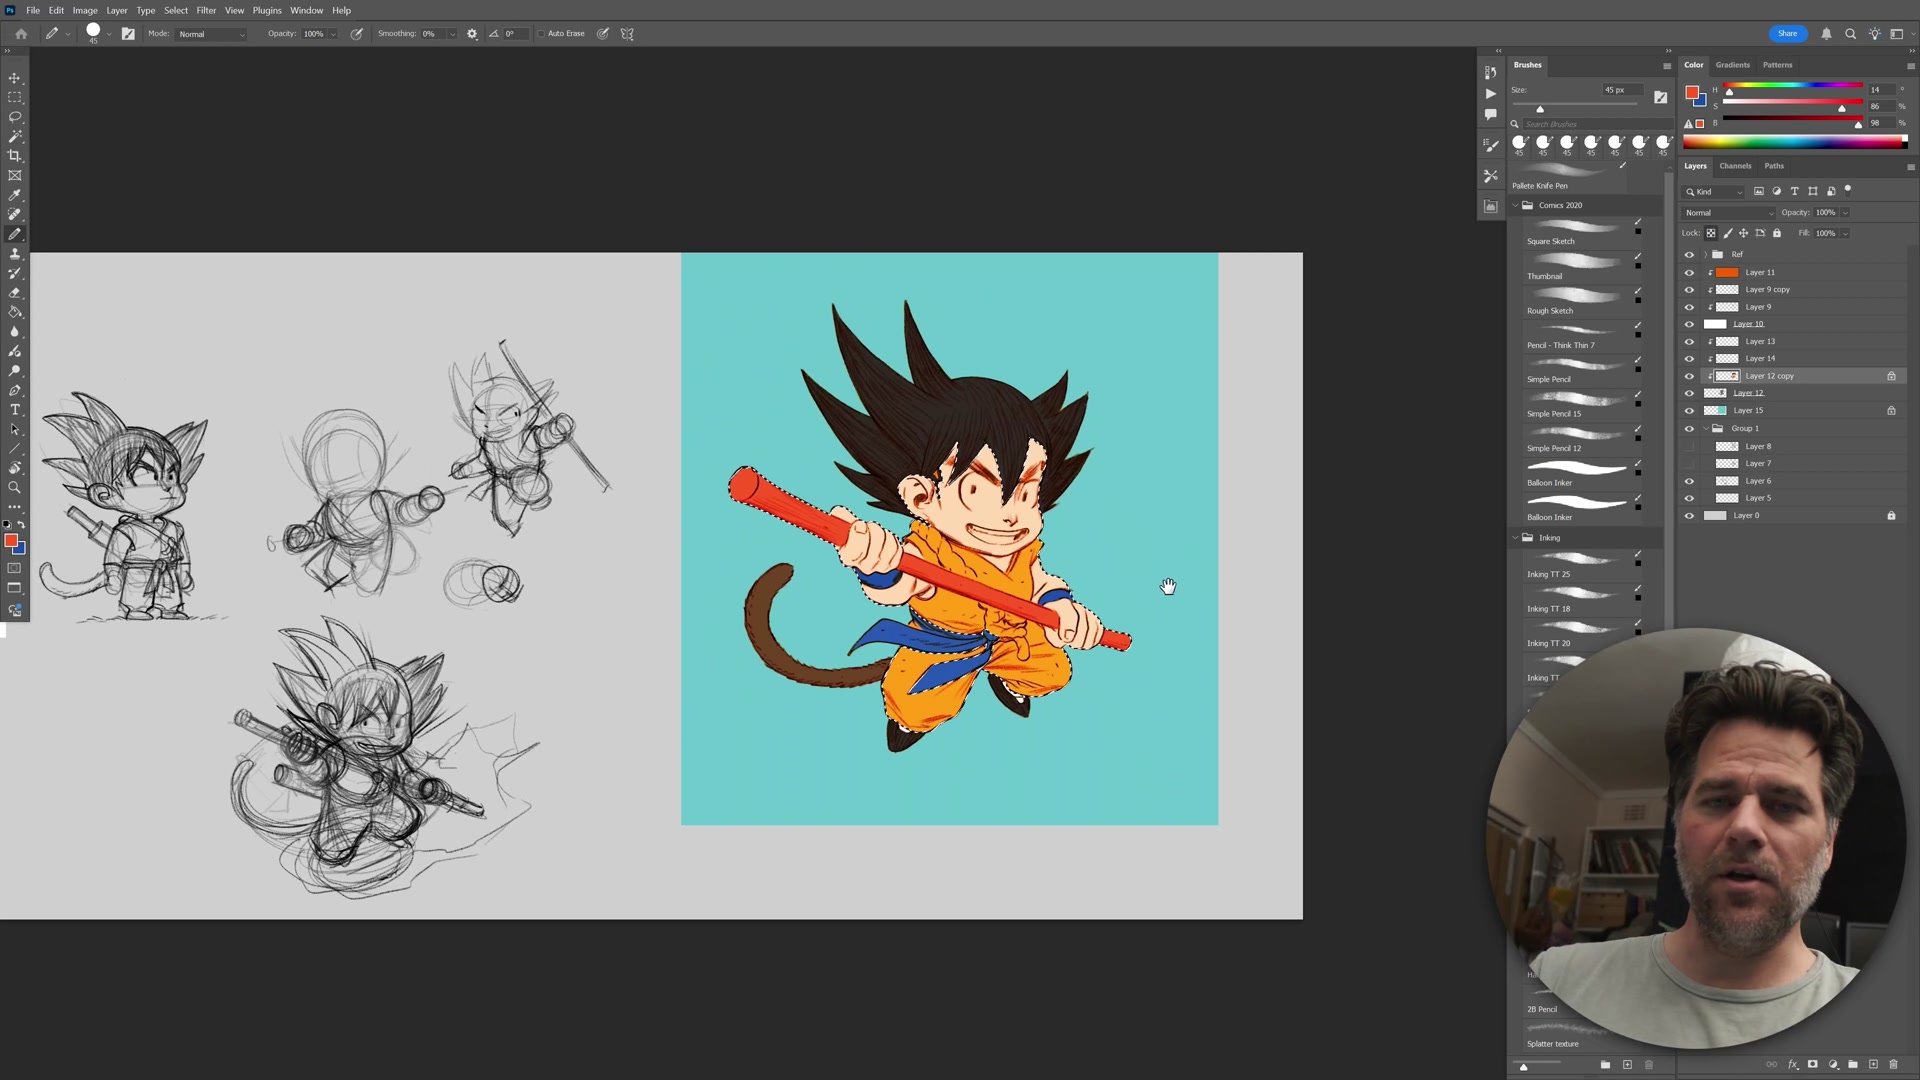Collapse Group 1 in layers

[1706, 428]
